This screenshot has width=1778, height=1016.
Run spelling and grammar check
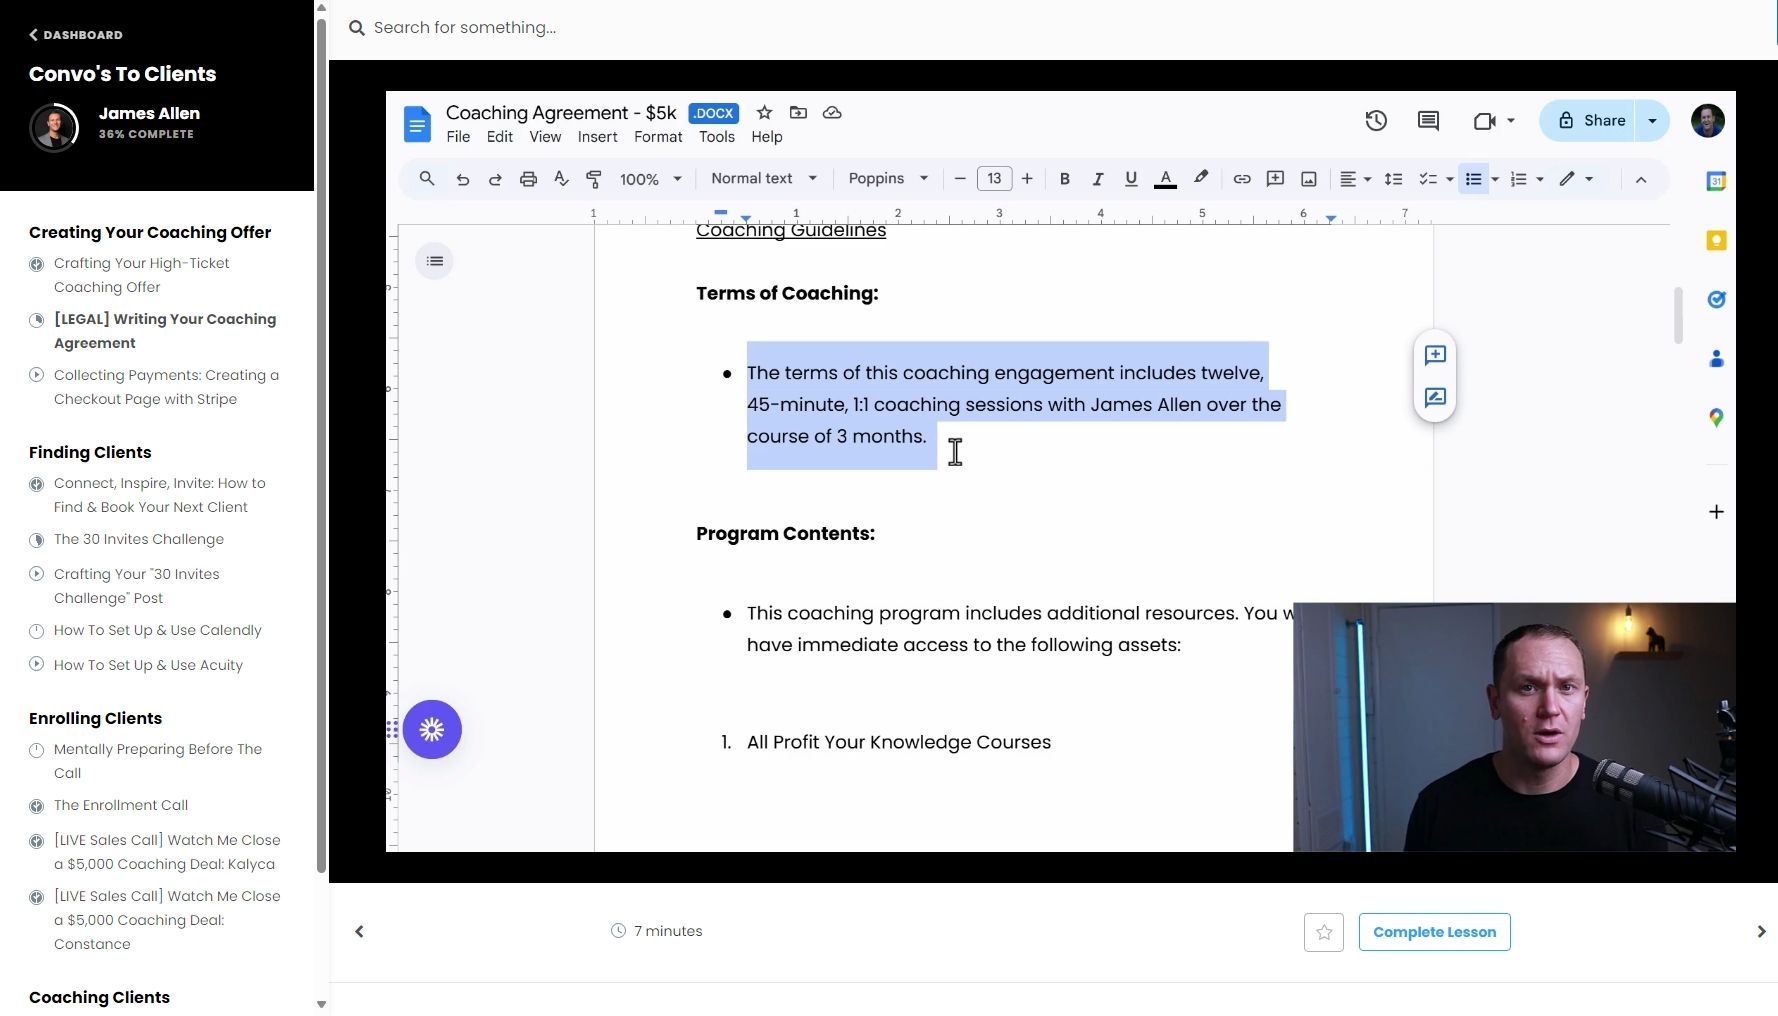pyautogui.click(x=561, y=179)
